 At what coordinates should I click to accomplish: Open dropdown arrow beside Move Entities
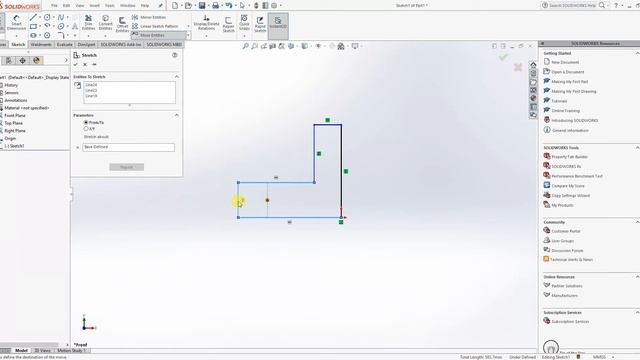tap(188, 36)
